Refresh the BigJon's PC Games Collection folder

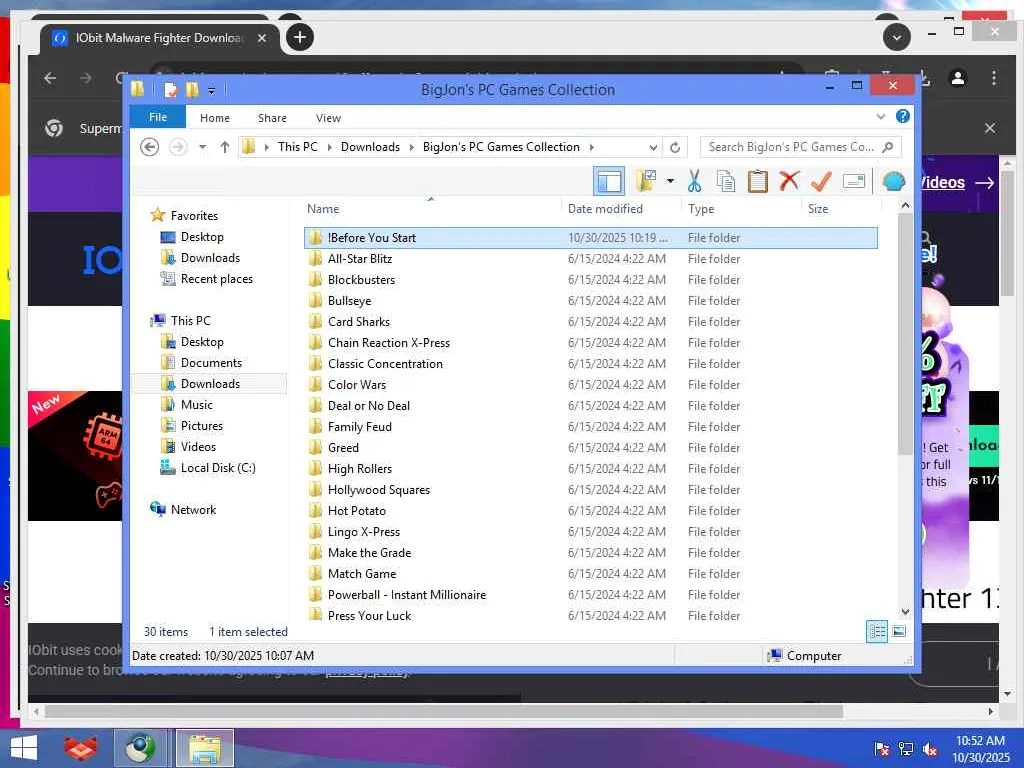[x=675, y=147]
